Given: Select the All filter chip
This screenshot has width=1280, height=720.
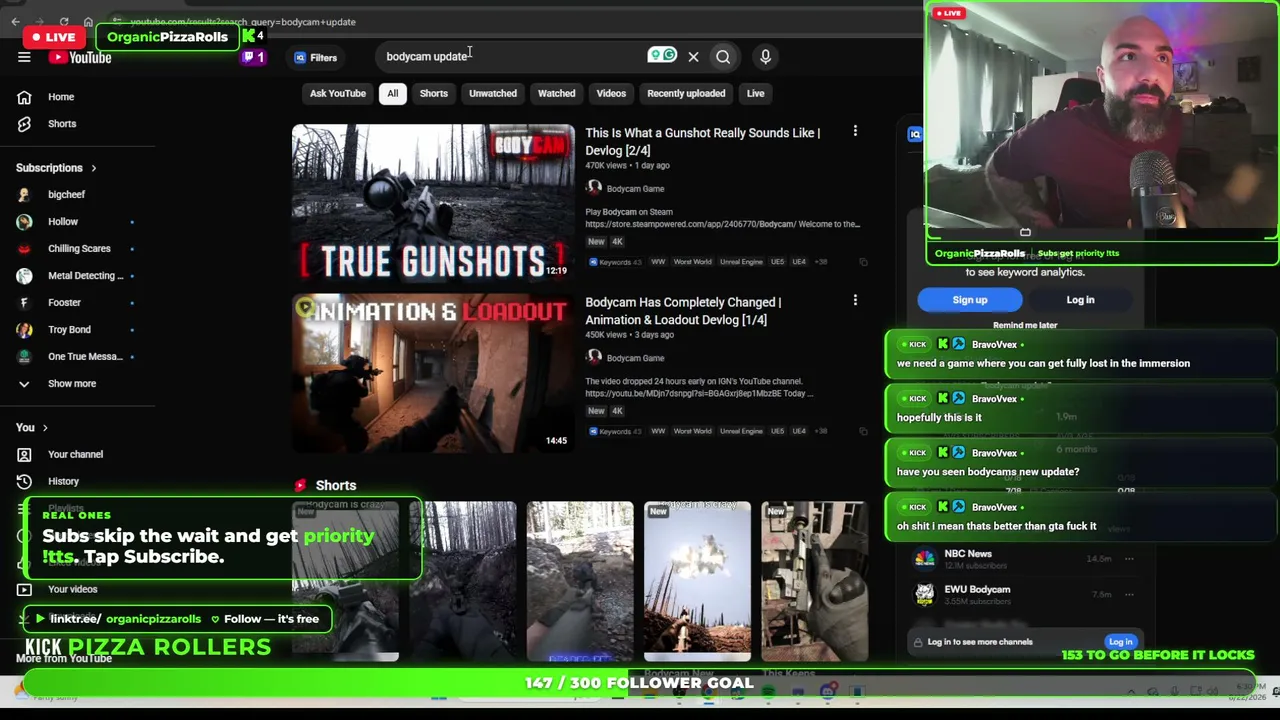Looking at the screenshot, I should pos(393,94).
